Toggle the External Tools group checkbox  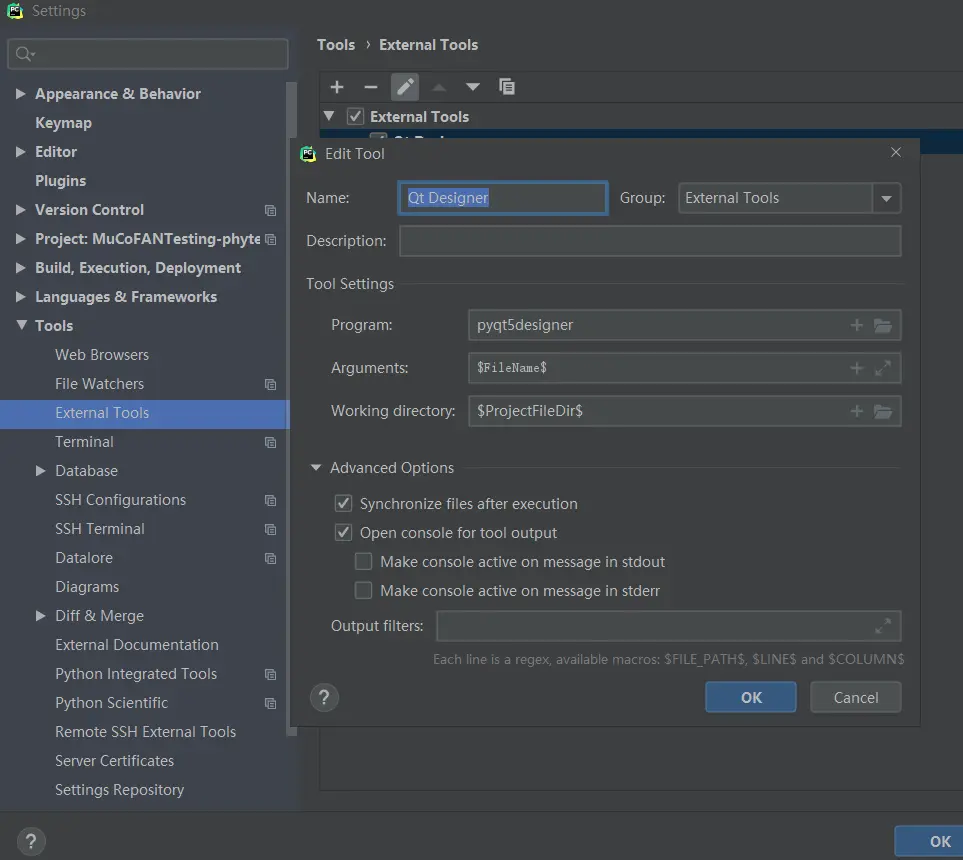click(x=356, y=117)
